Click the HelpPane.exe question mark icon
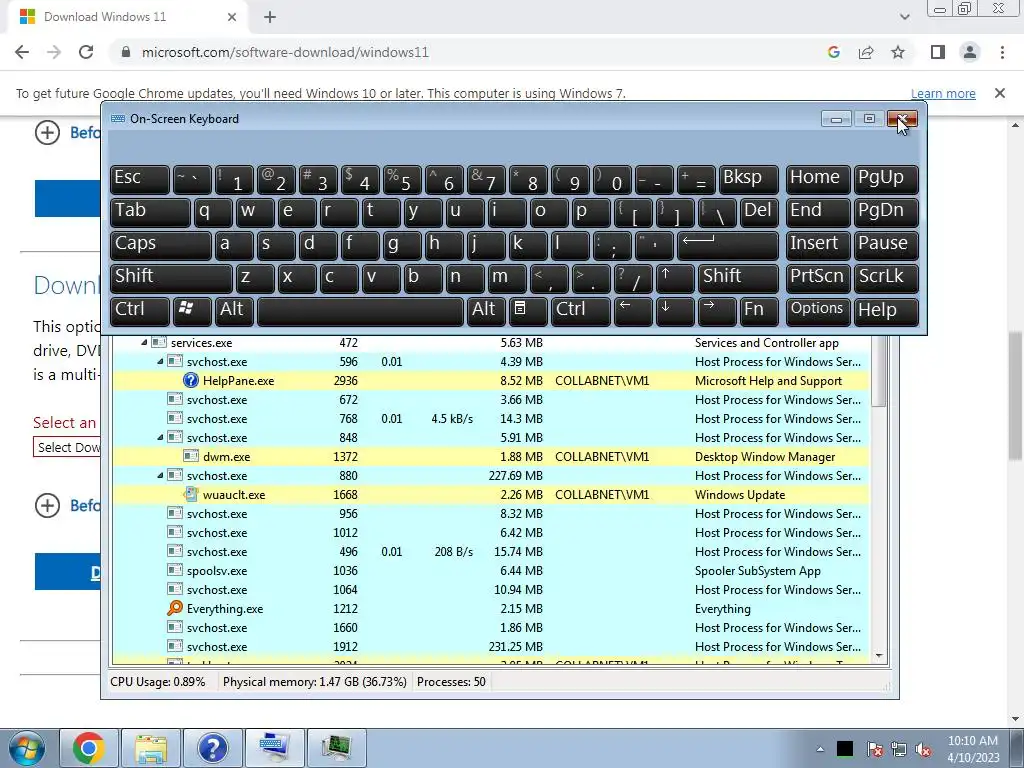 click(191, 380)
